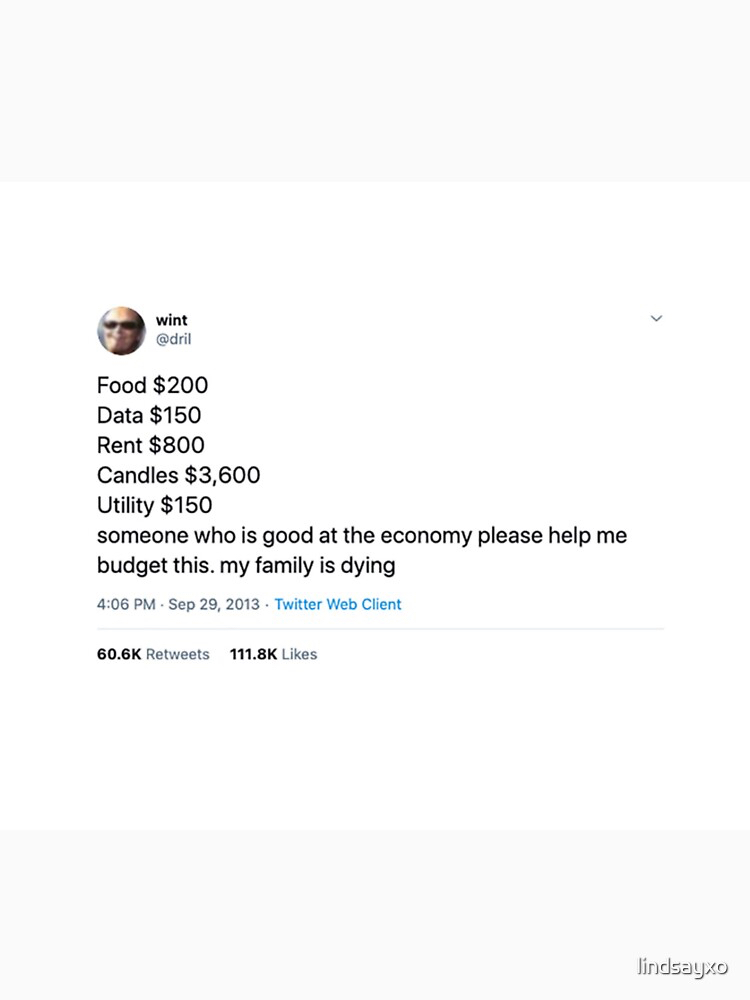The width and height of the screenshot is (750, 1000).
Task: Click the 4:06 PM timestamp
Action: click(126, 604)
